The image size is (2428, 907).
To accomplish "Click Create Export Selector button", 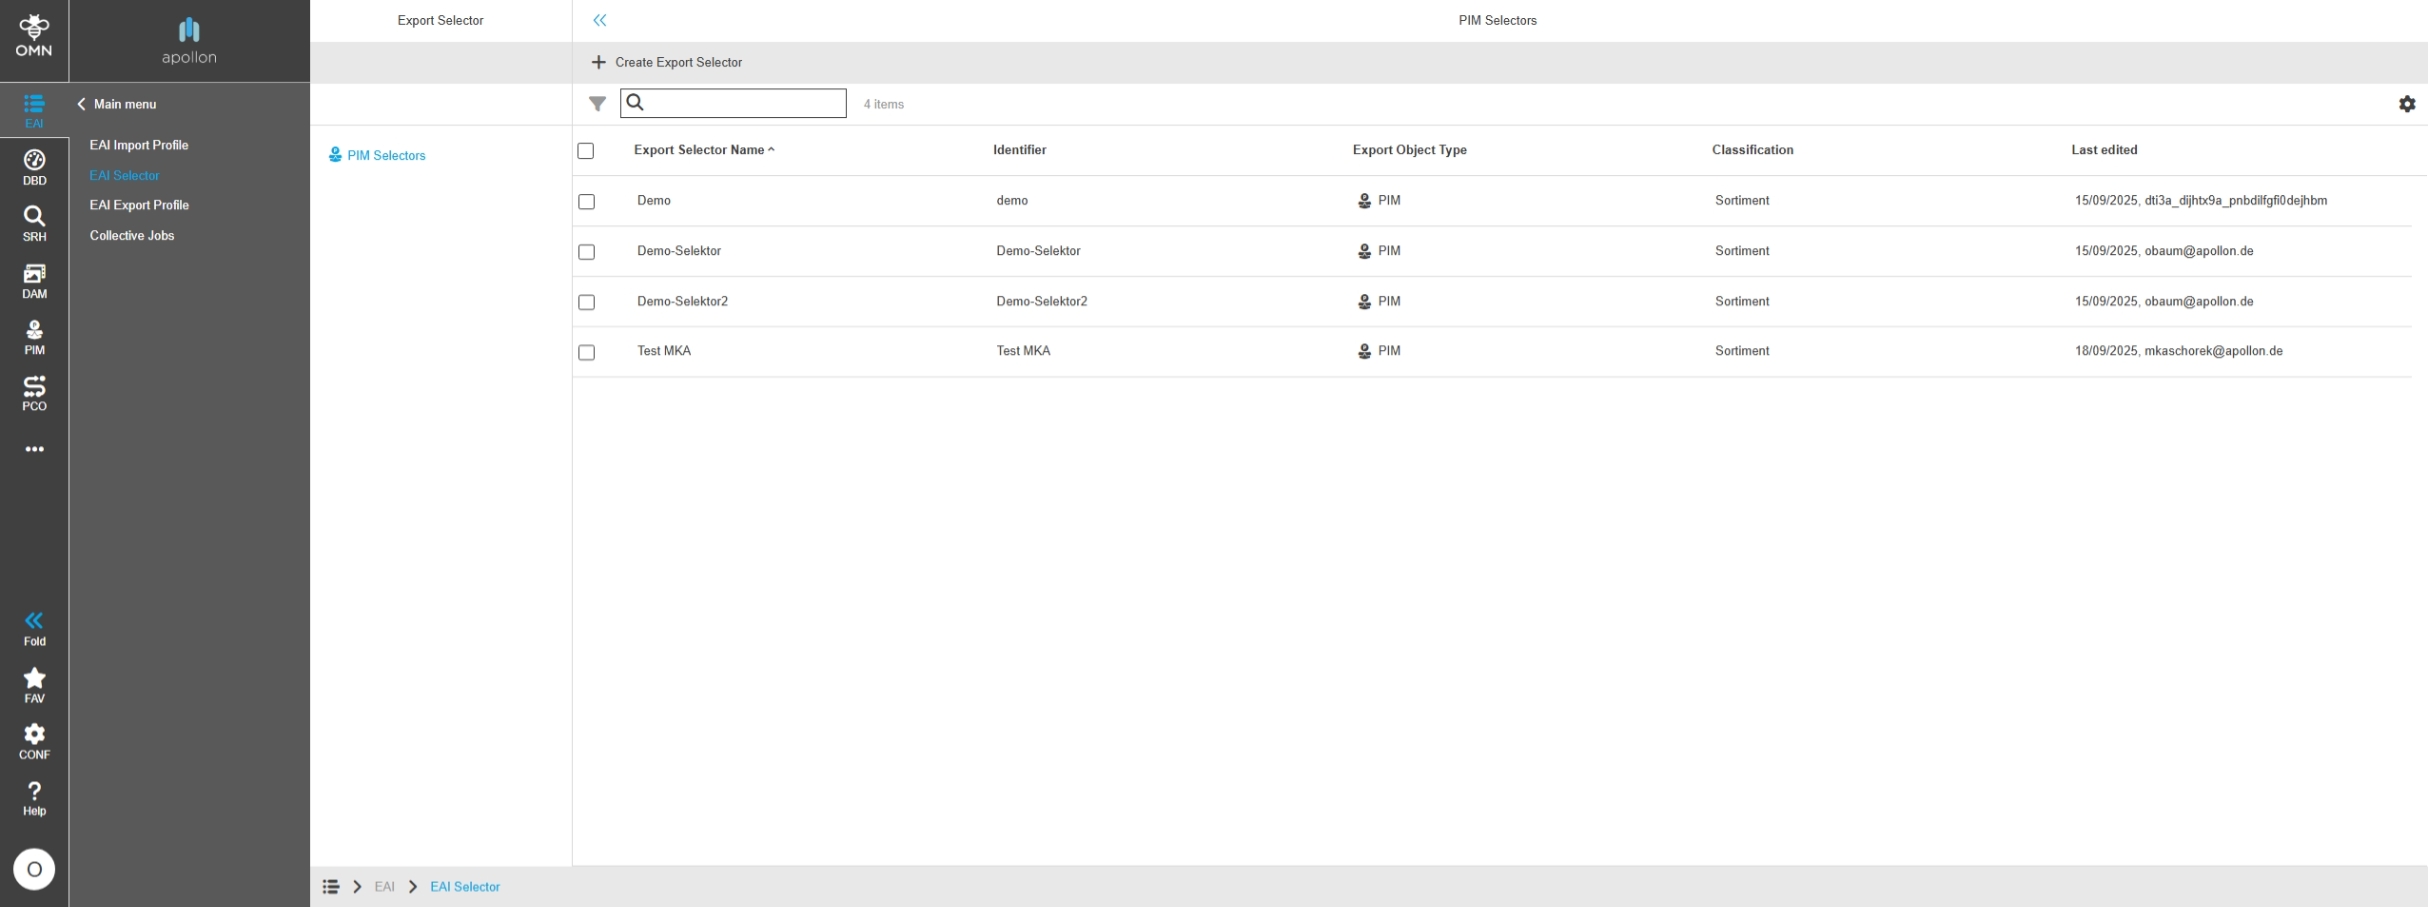I will [x=667, y=62].
